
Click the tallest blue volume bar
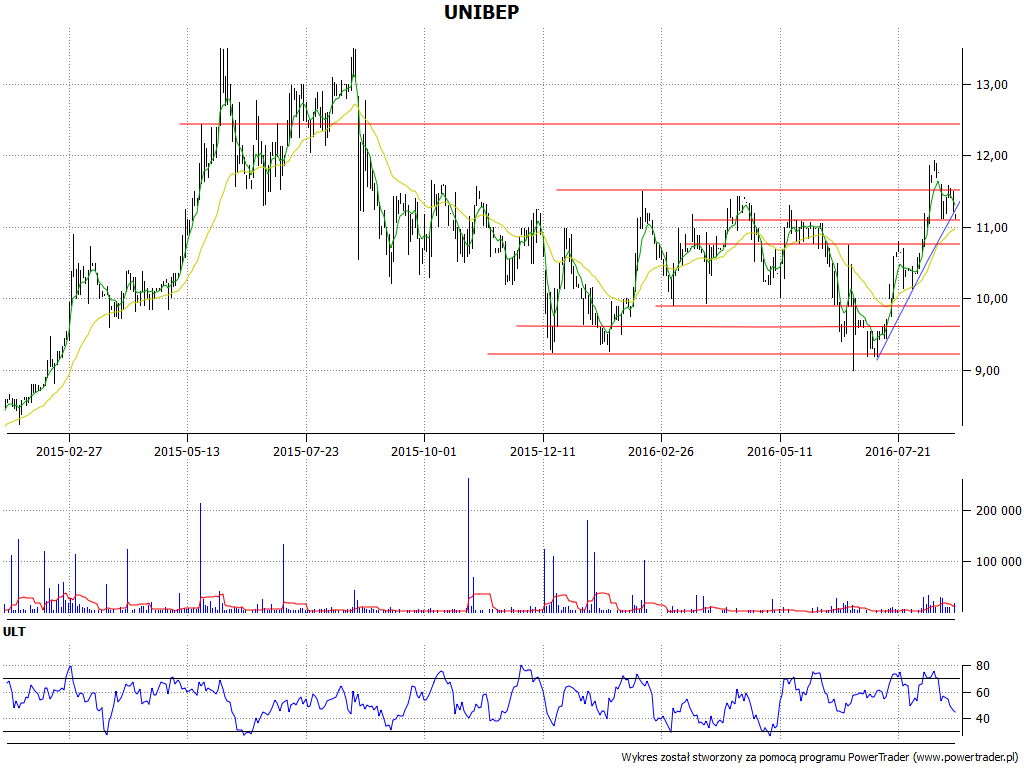click(468, 545)
